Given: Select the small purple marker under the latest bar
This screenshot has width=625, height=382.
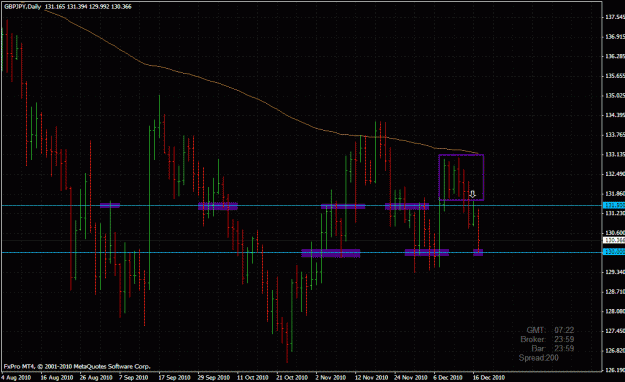Looking at the screenshot, I should click(478, 252).
